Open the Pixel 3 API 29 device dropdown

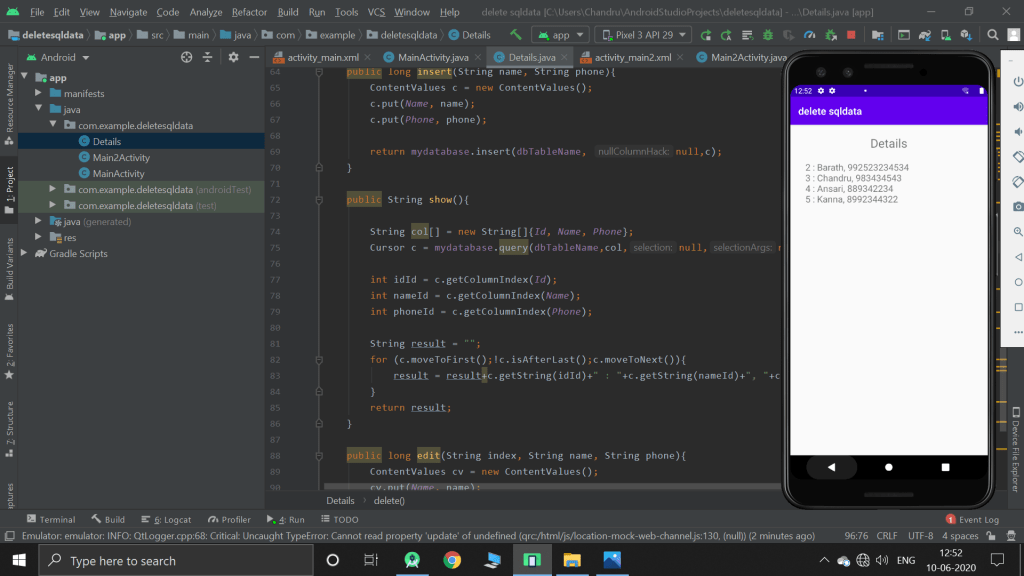(642, 35)
